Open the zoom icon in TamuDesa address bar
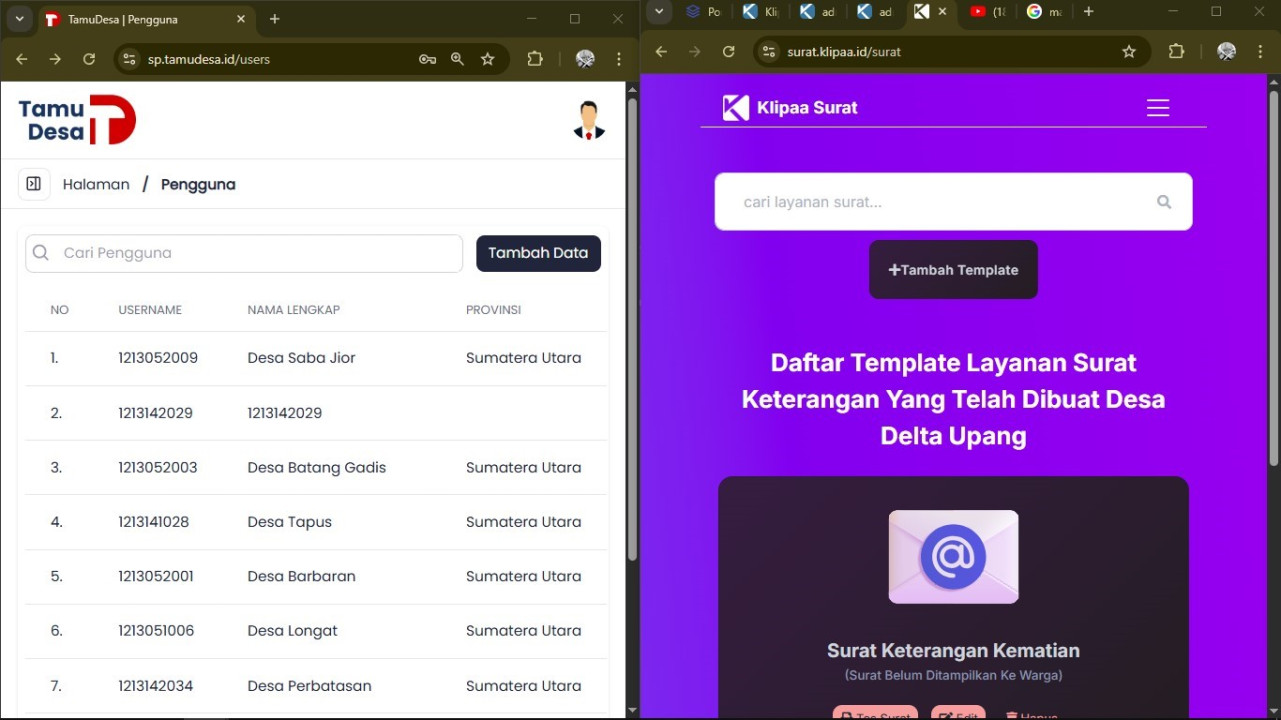 pyautogui.click(x=457, y=59)
